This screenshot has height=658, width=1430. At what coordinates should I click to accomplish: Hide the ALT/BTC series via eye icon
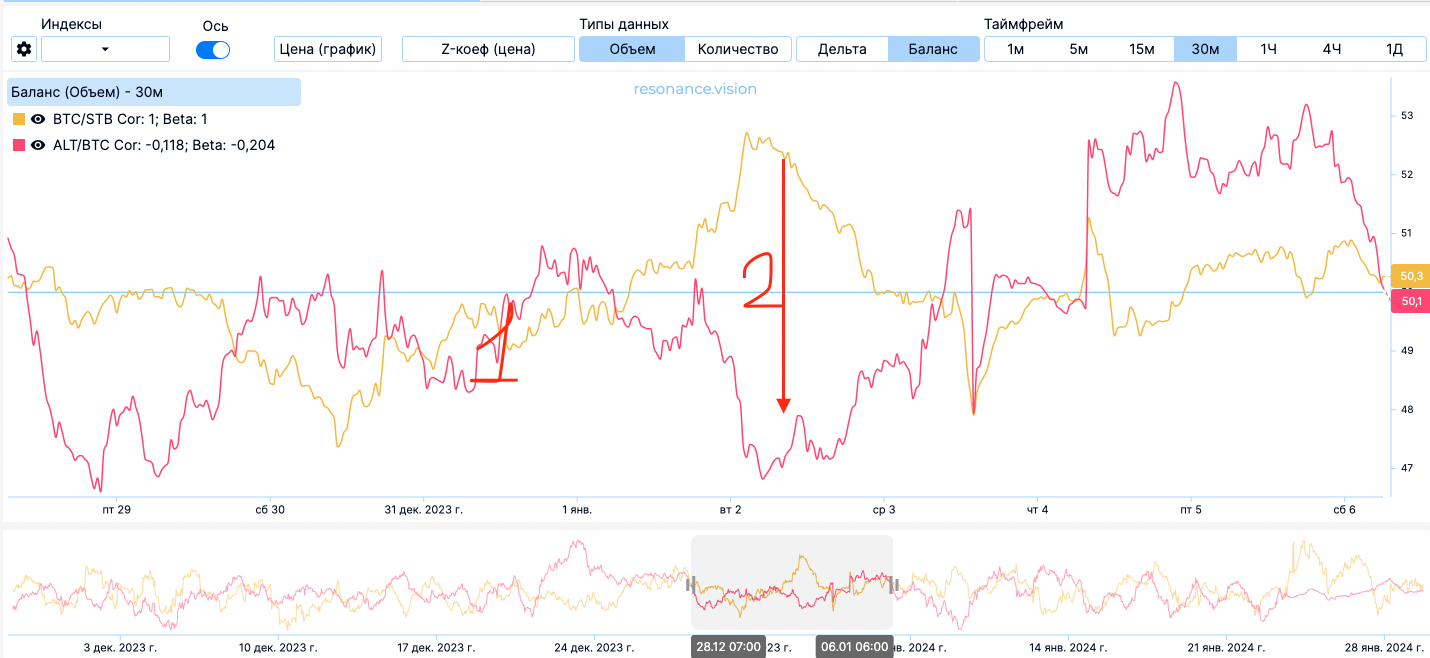38,145
